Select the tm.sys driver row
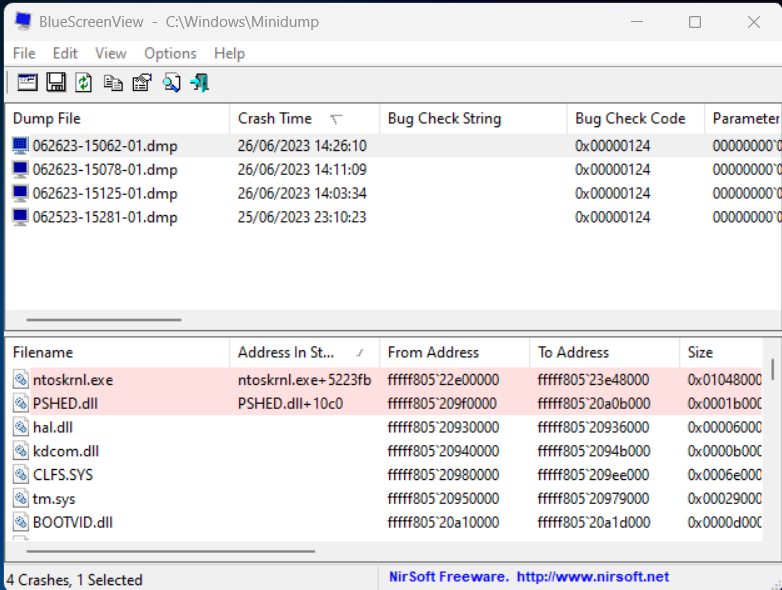 pos(384,499)
